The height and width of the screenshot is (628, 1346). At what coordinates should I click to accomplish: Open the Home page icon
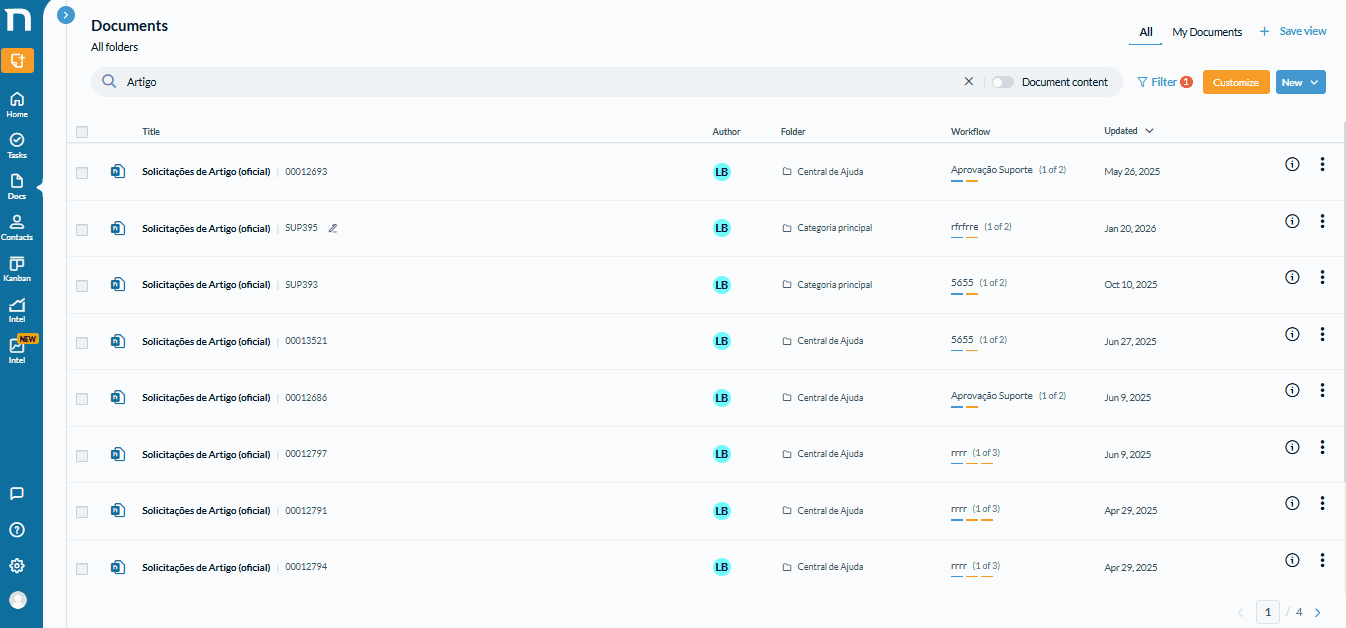tap(17, 104)
